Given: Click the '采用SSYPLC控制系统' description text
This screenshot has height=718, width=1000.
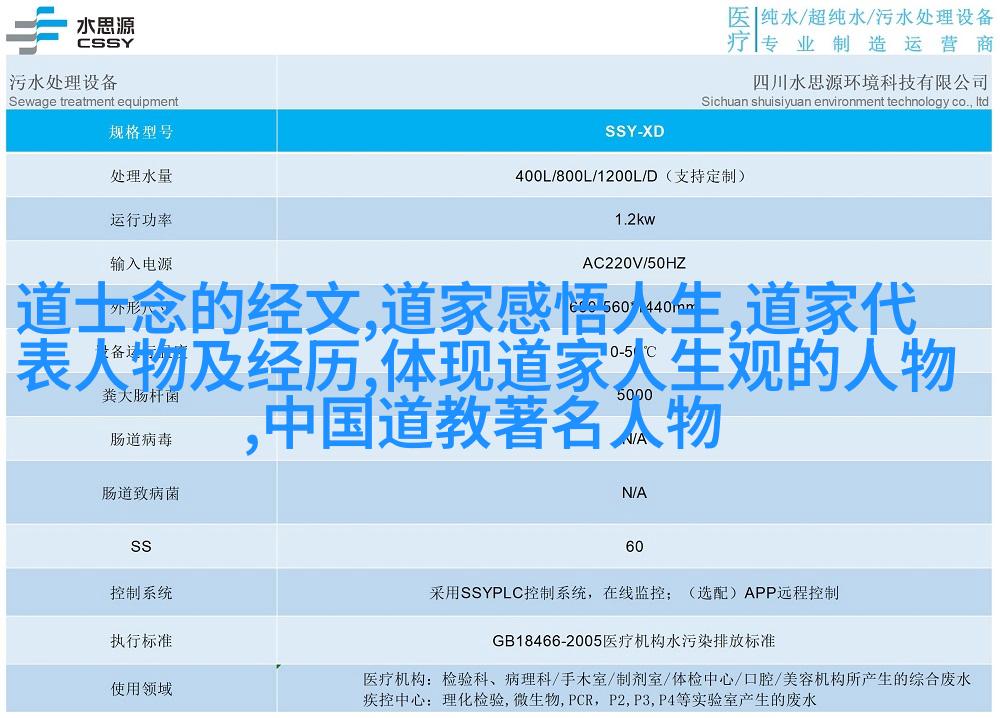Looking at the screenshot, I should pos(634,593).
